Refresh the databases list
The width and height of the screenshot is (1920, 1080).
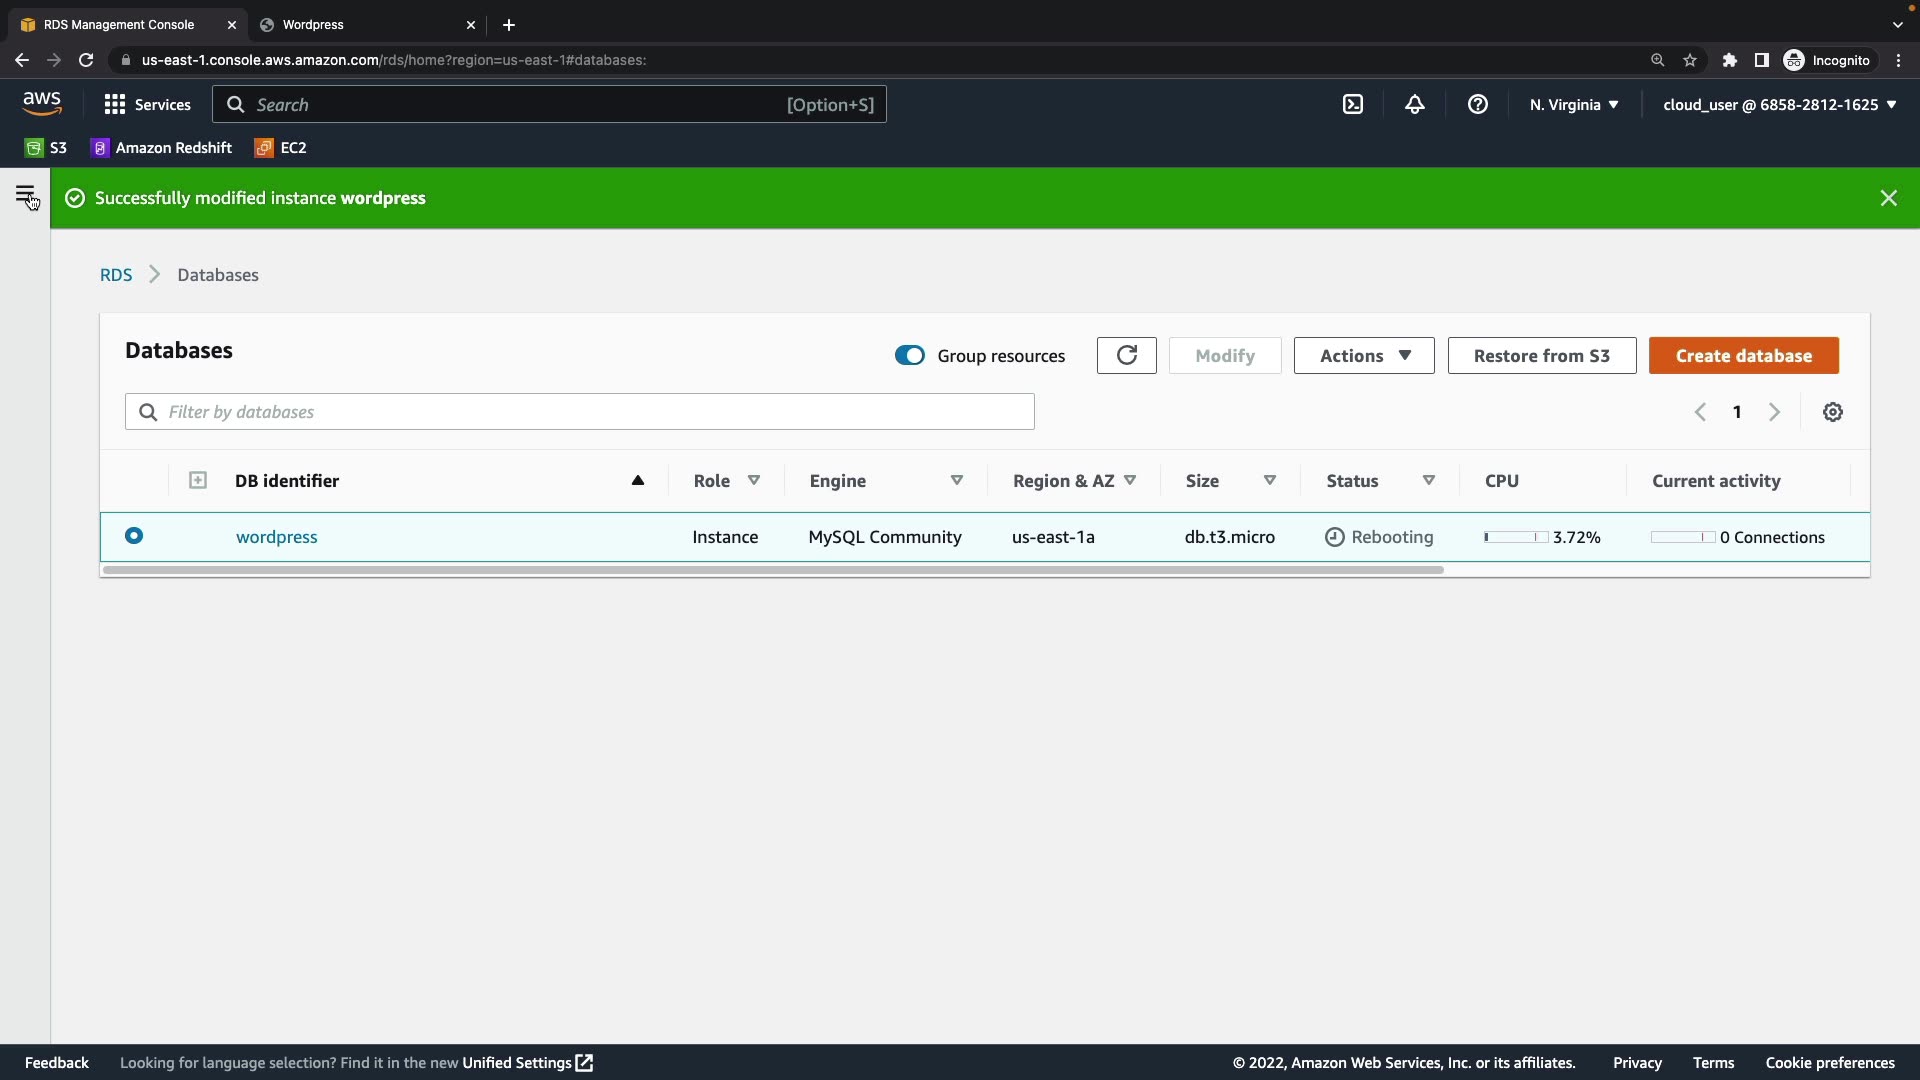click(x=1126, y=355)
